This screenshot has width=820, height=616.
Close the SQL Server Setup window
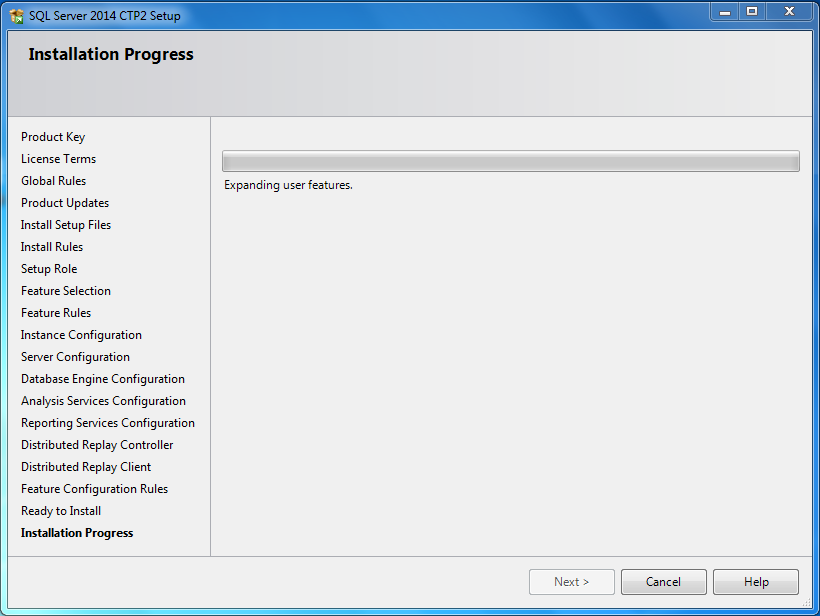(x=790, y=12)
